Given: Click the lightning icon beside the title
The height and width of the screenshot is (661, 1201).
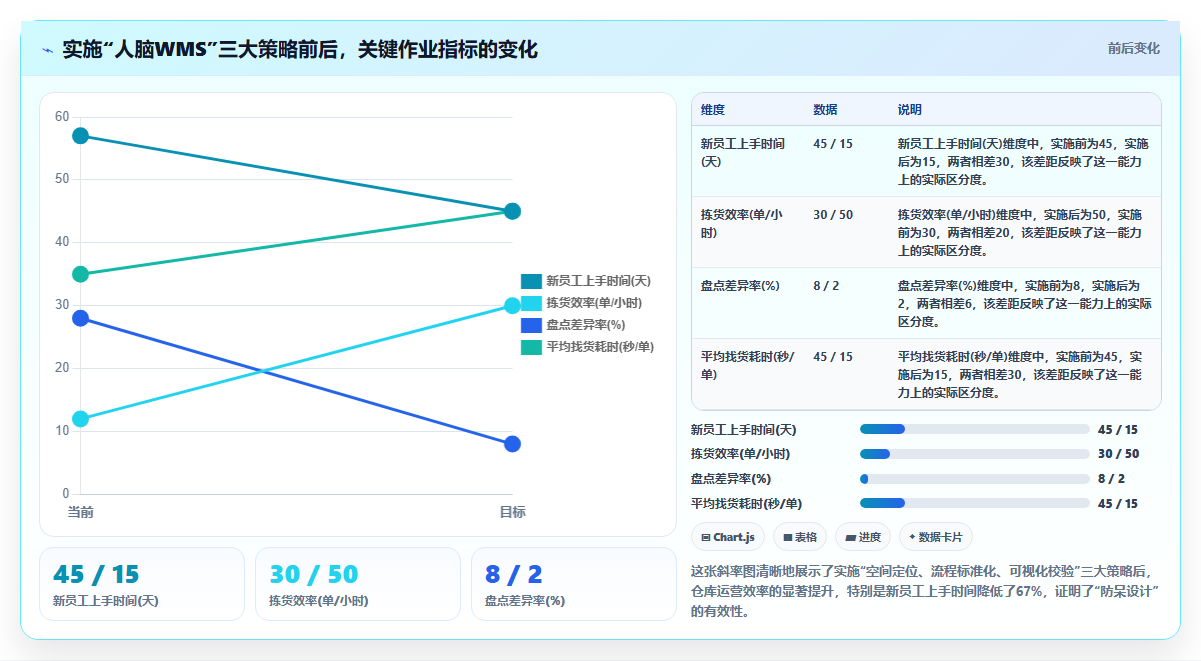Looking at the screenshot, I should 47,49.
